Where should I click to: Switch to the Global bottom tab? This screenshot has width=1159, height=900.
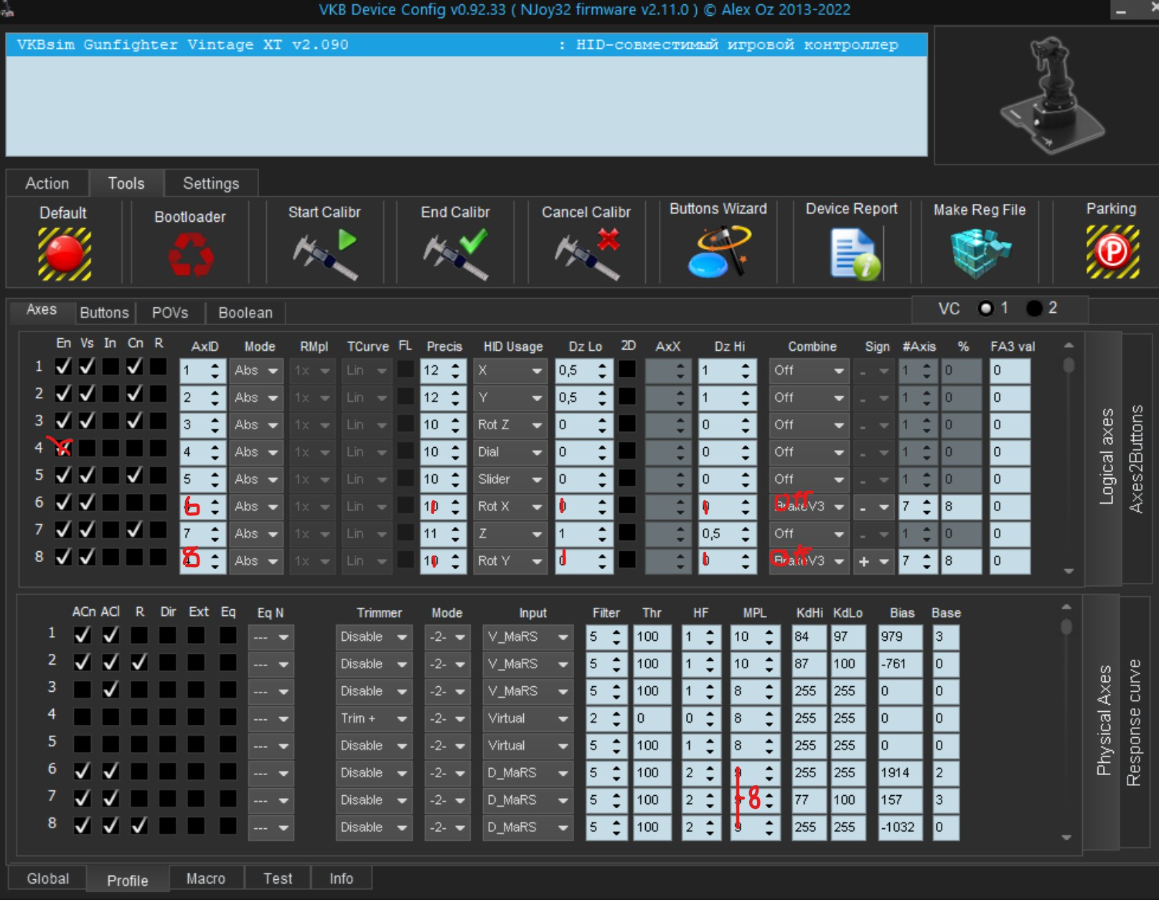(48, 879)
